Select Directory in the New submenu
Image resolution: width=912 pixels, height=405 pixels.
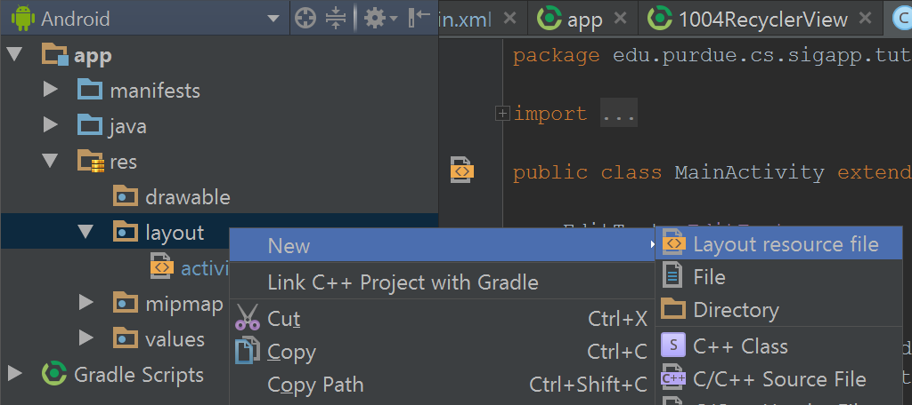click(779, 310)
